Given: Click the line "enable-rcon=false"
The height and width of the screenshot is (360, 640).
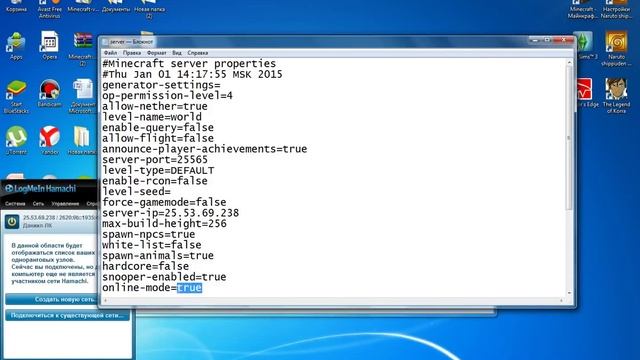Looking at the screenshot, I should 155,181.
